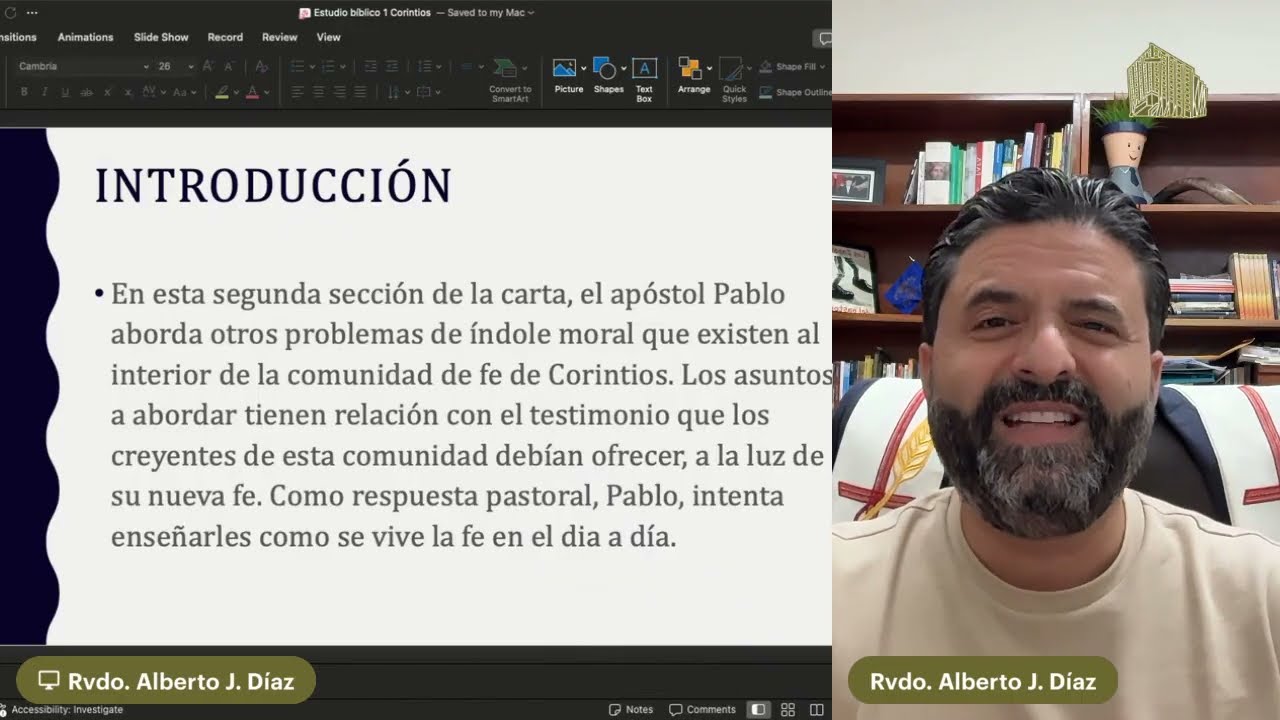Click the Estudio bíblico 1 Corintios document title
The height and width of the screenshot is (720, 1280).
[372, 13]
